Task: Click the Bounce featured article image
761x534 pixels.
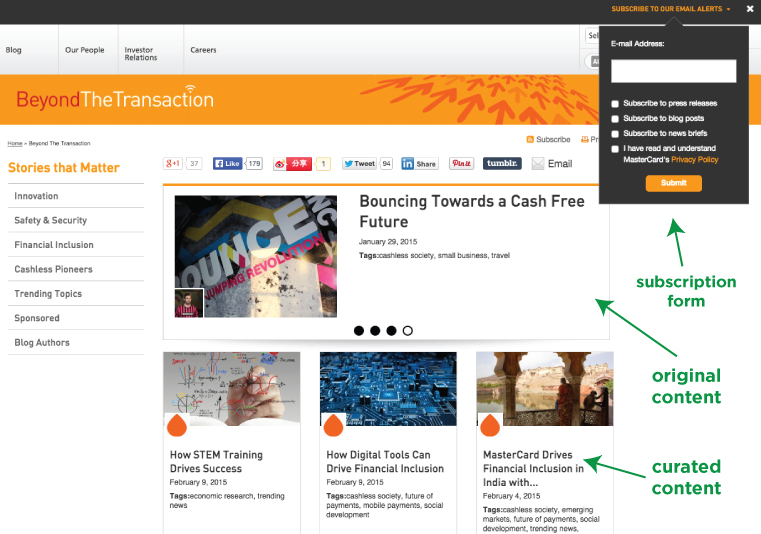Action: tap(256, 256)
